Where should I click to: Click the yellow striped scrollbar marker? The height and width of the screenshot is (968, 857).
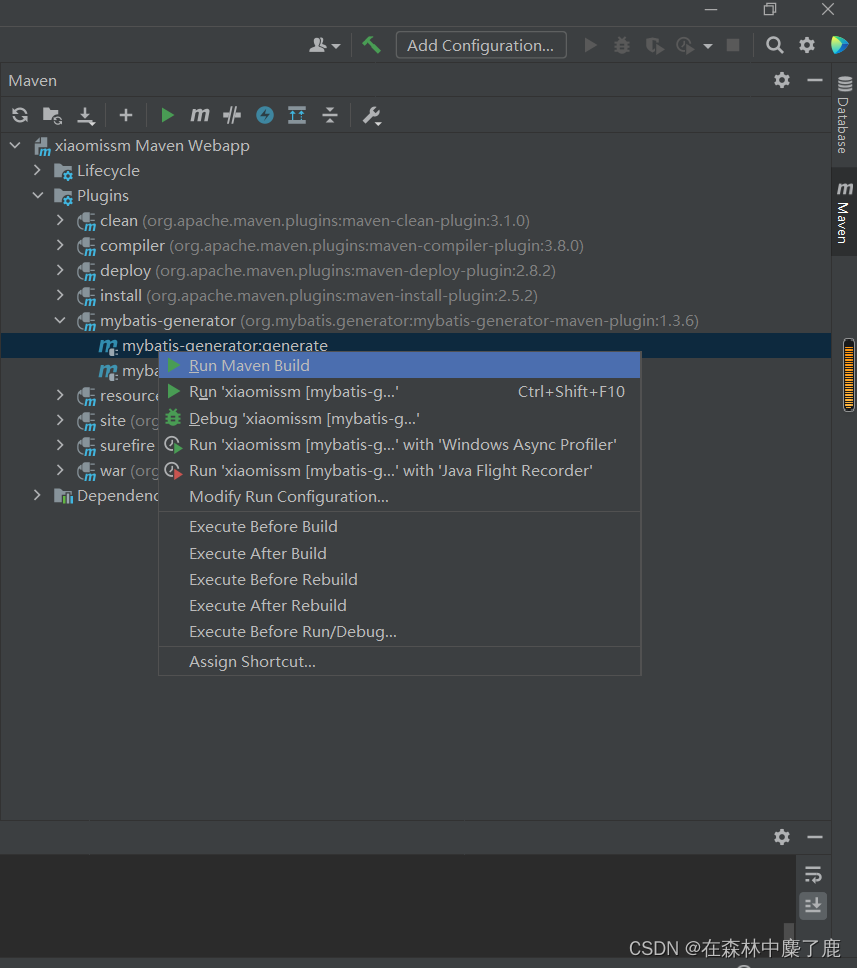tap(849, 375)
